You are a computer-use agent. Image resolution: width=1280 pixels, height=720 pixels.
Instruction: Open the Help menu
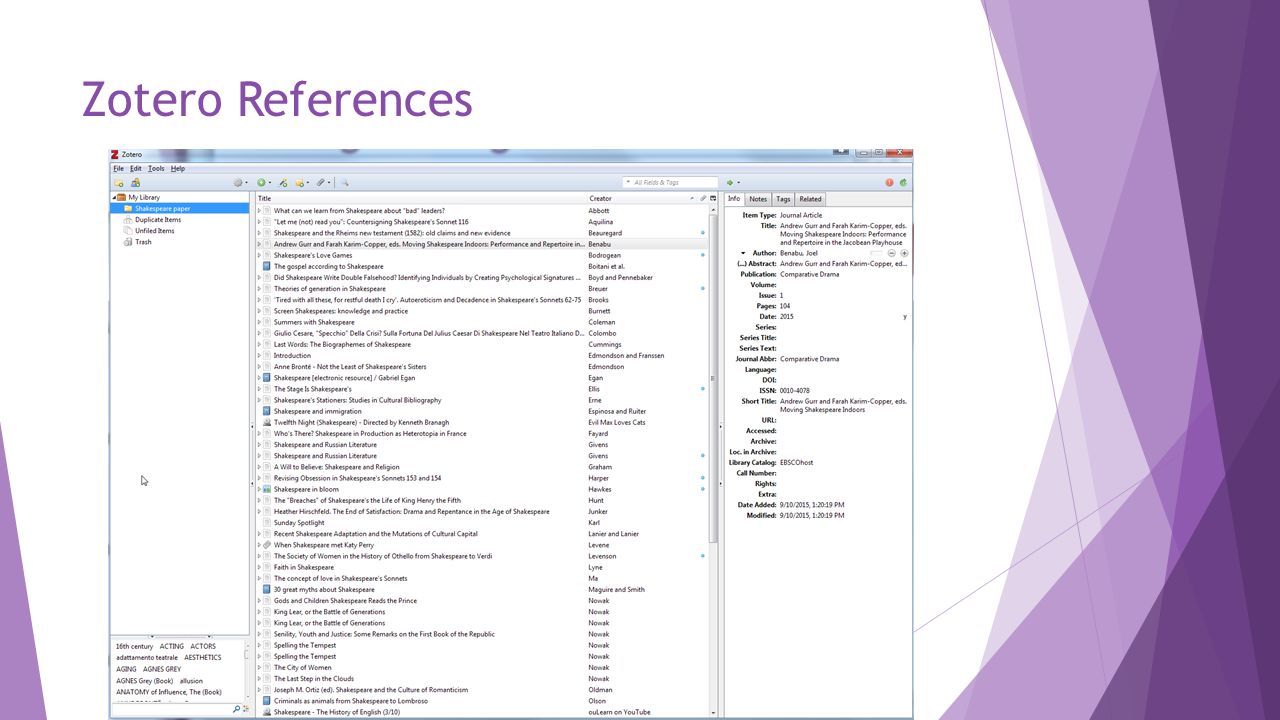(178, 168)
